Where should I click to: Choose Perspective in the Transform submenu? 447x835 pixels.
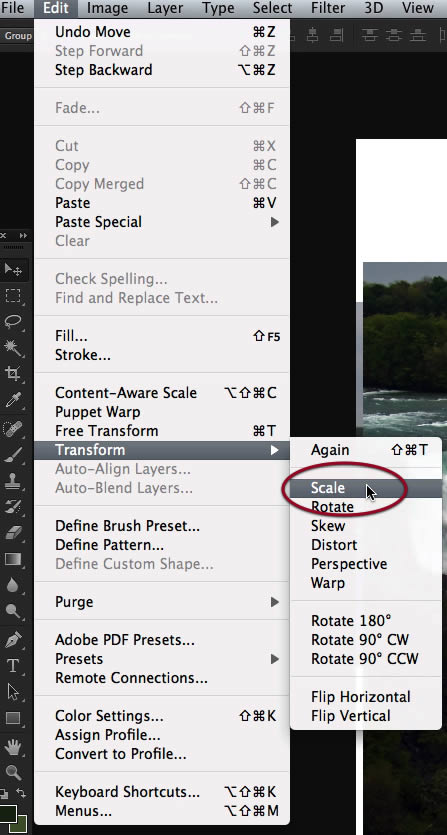click(x=366, y=564)
